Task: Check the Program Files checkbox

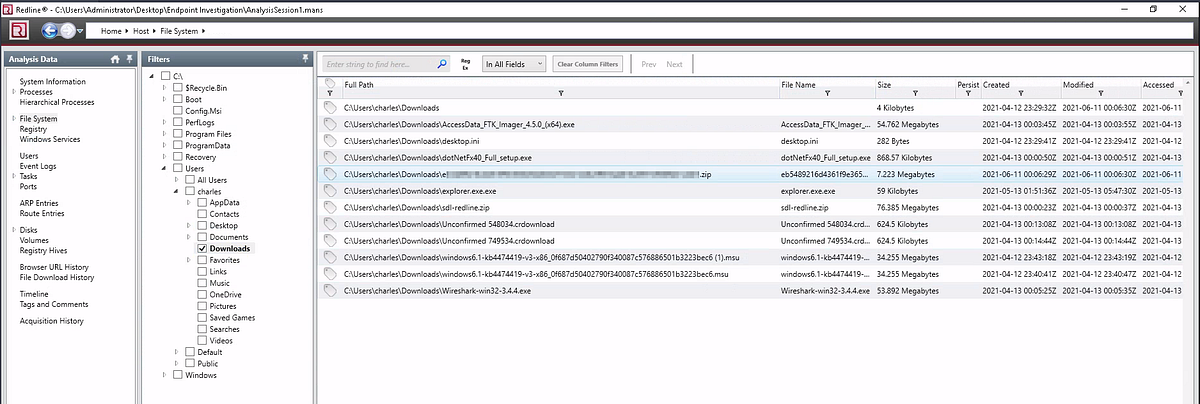Action: pyautogui.click(x=178, y=134)
